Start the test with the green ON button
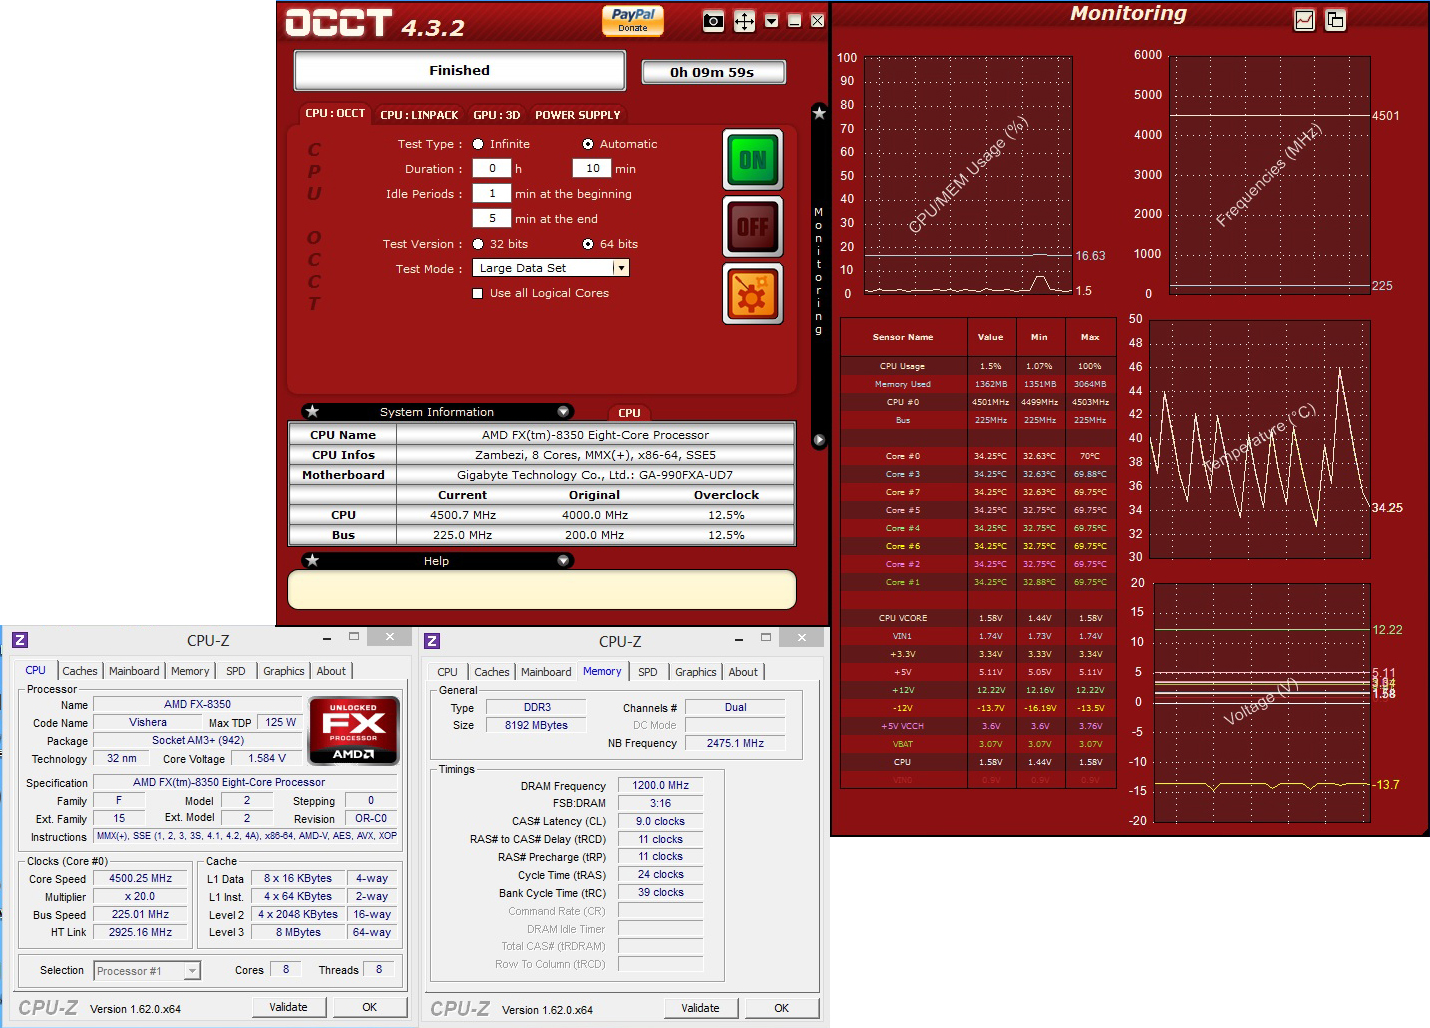This screenshot has height=1028, width=1430. tap(753, 160)
